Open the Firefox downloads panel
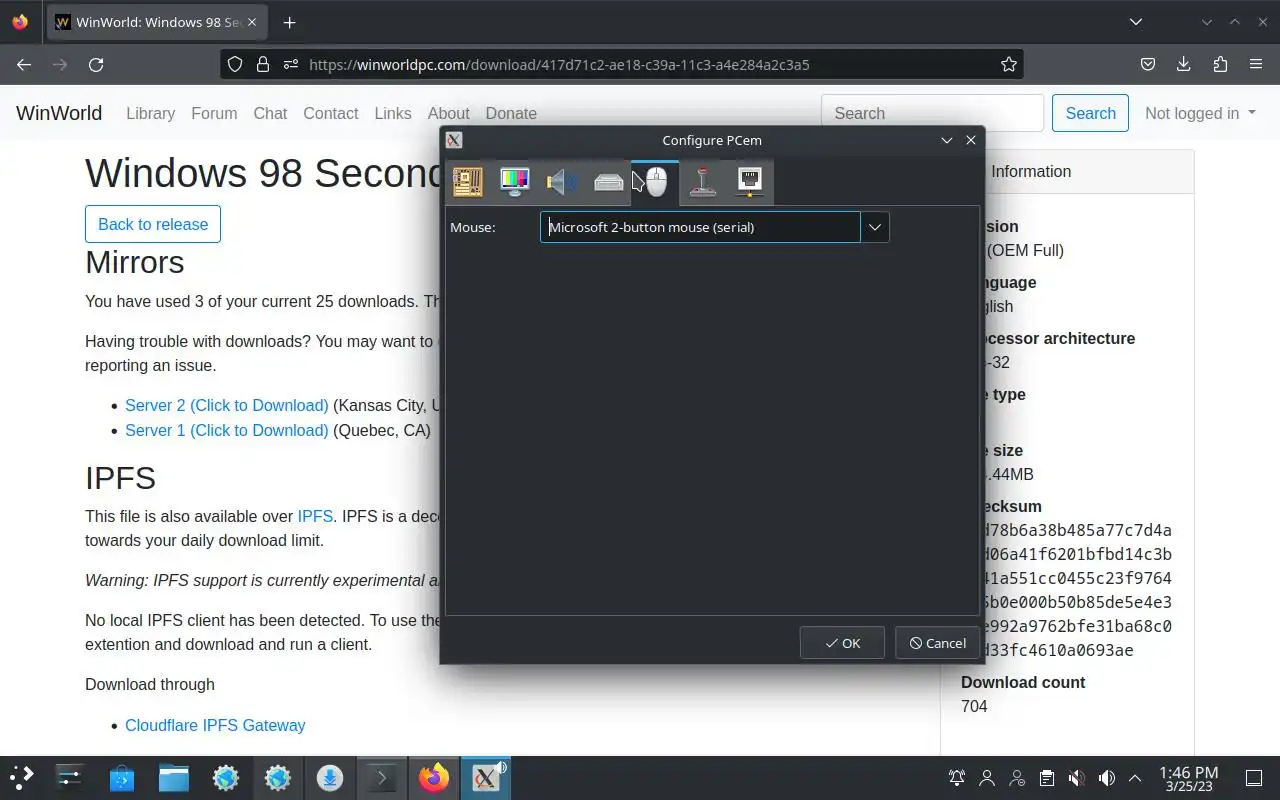This screenshot has height=800, width=1280. pyautogui.click(x=1184, y=64)
